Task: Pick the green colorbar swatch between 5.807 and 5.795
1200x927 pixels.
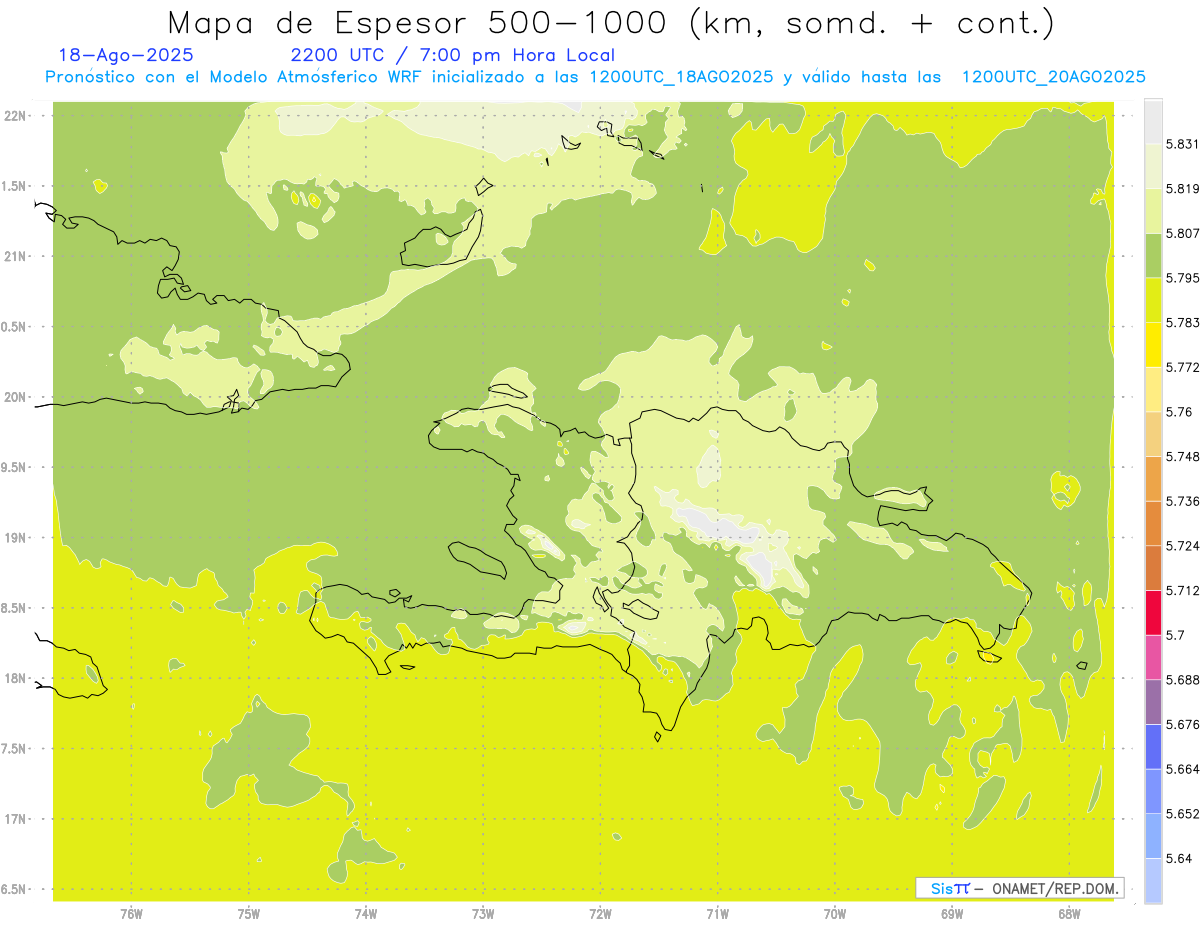Action: [1153, 255]
